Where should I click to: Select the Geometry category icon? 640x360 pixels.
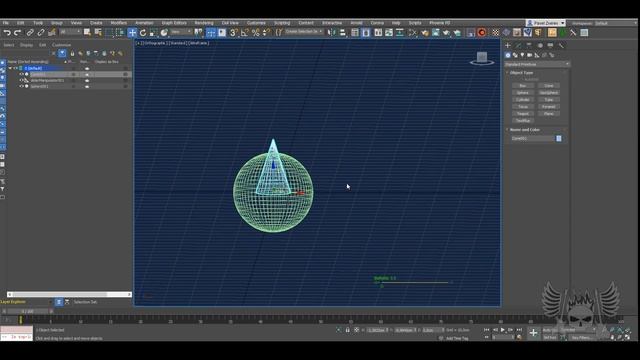(508, 55)
